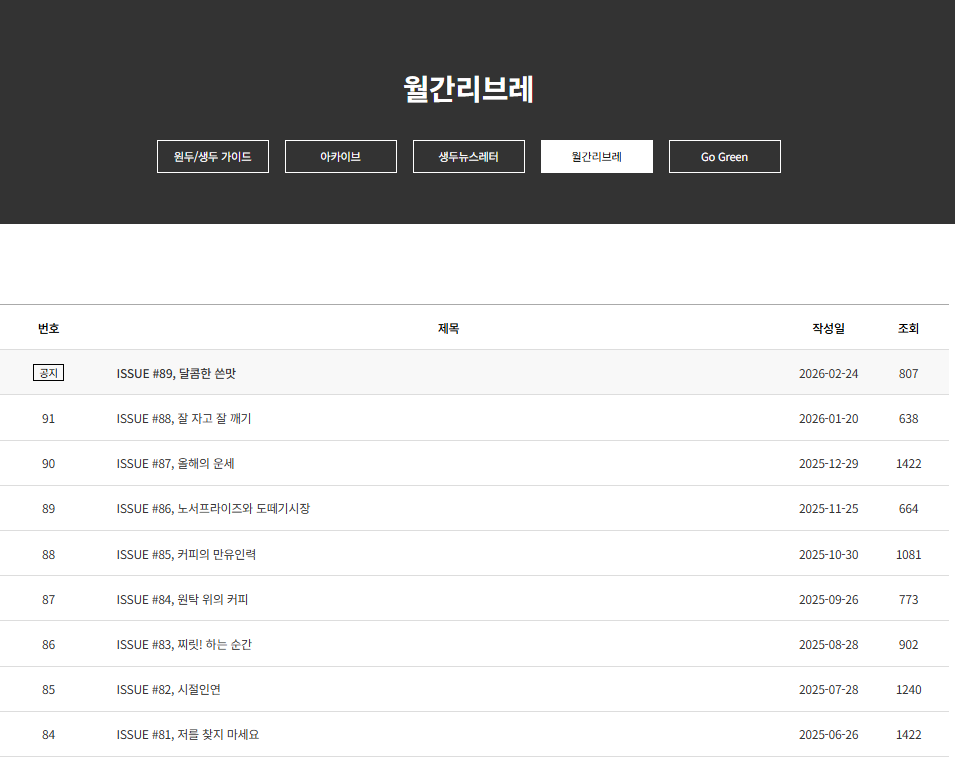This screenshot has height=761, width=955.
Task: Open ISSUE #87, 올해의 운세 article
Action: click(x=175, y=464)
